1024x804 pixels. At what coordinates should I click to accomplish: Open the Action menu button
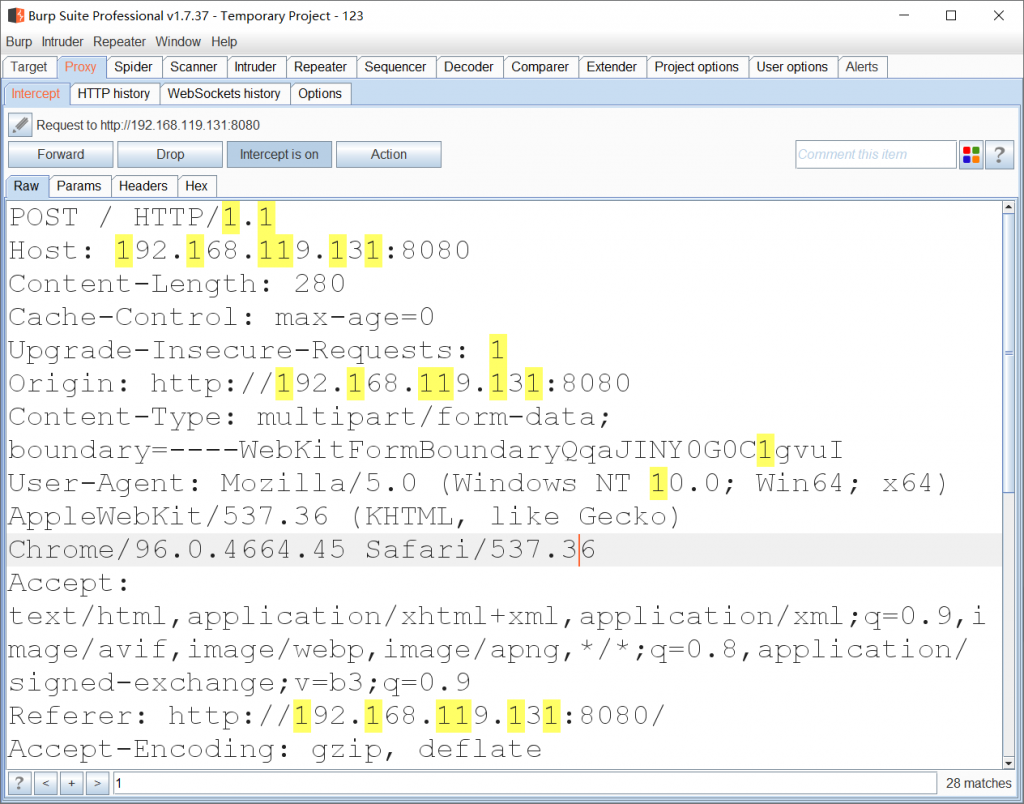pos(389,155)
